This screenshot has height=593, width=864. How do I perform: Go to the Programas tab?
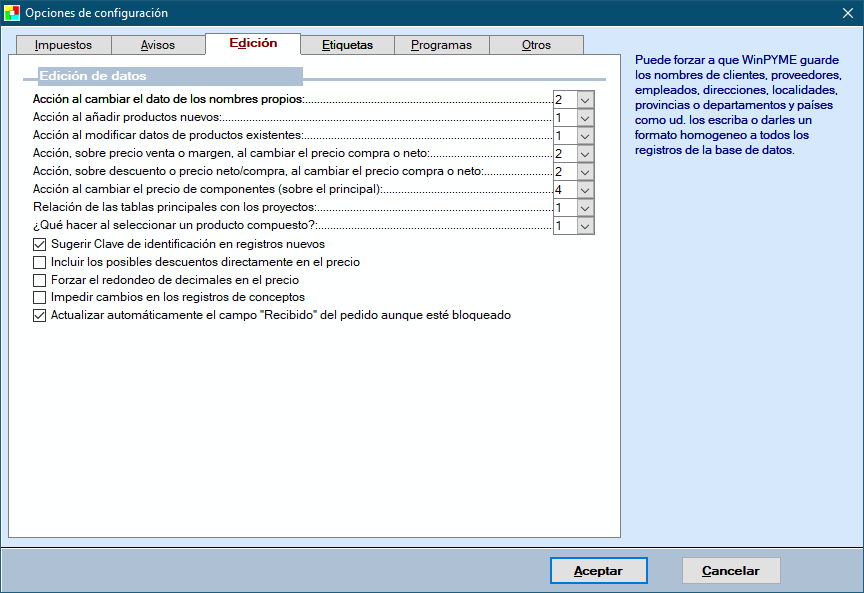click(441, 45)
